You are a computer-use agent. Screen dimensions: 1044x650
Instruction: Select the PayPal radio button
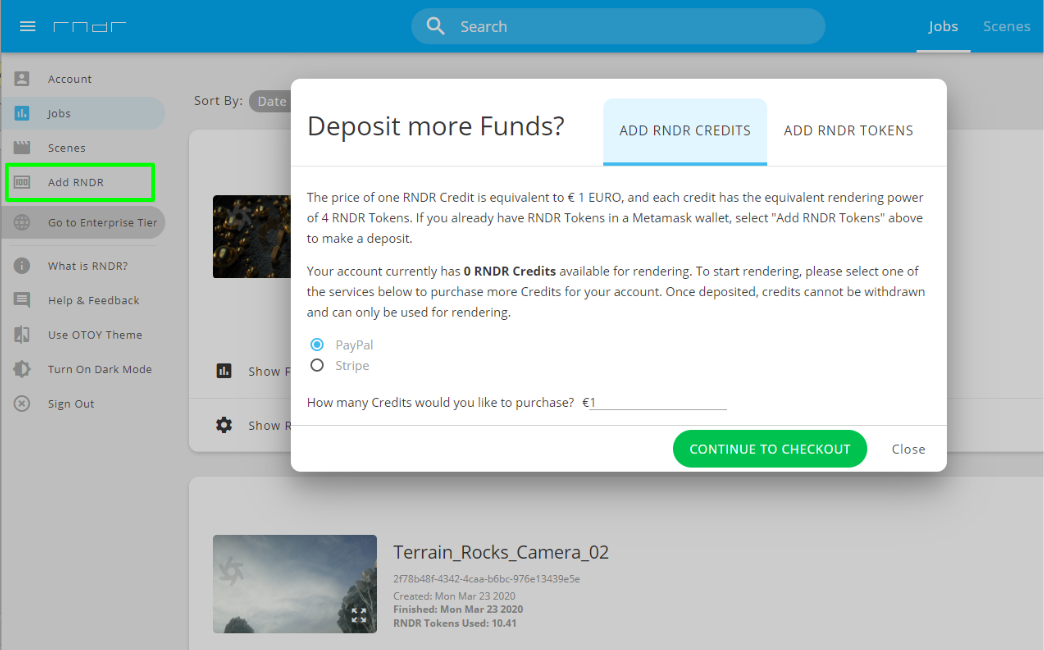tap(317, 344)
